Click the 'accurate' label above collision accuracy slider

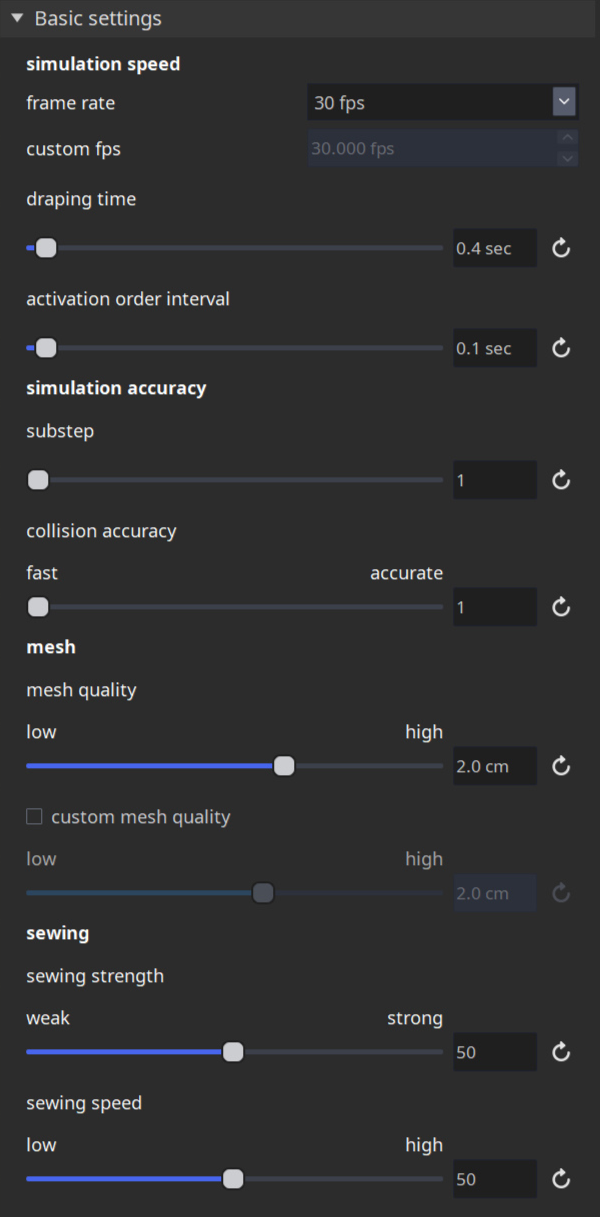tap(407, 573)
